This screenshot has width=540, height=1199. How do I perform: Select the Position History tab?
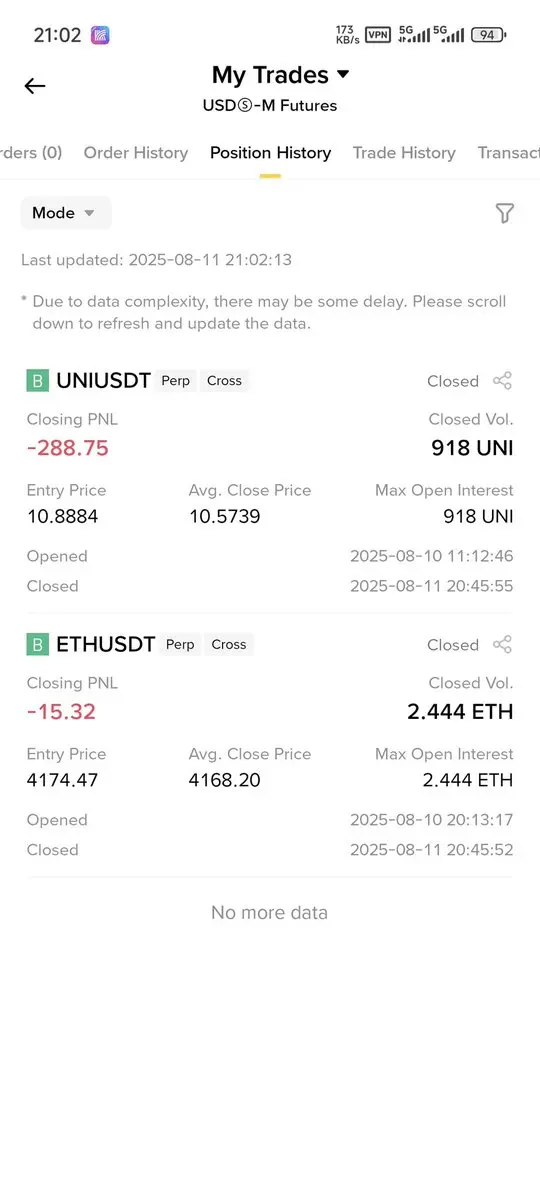(271, 153)
